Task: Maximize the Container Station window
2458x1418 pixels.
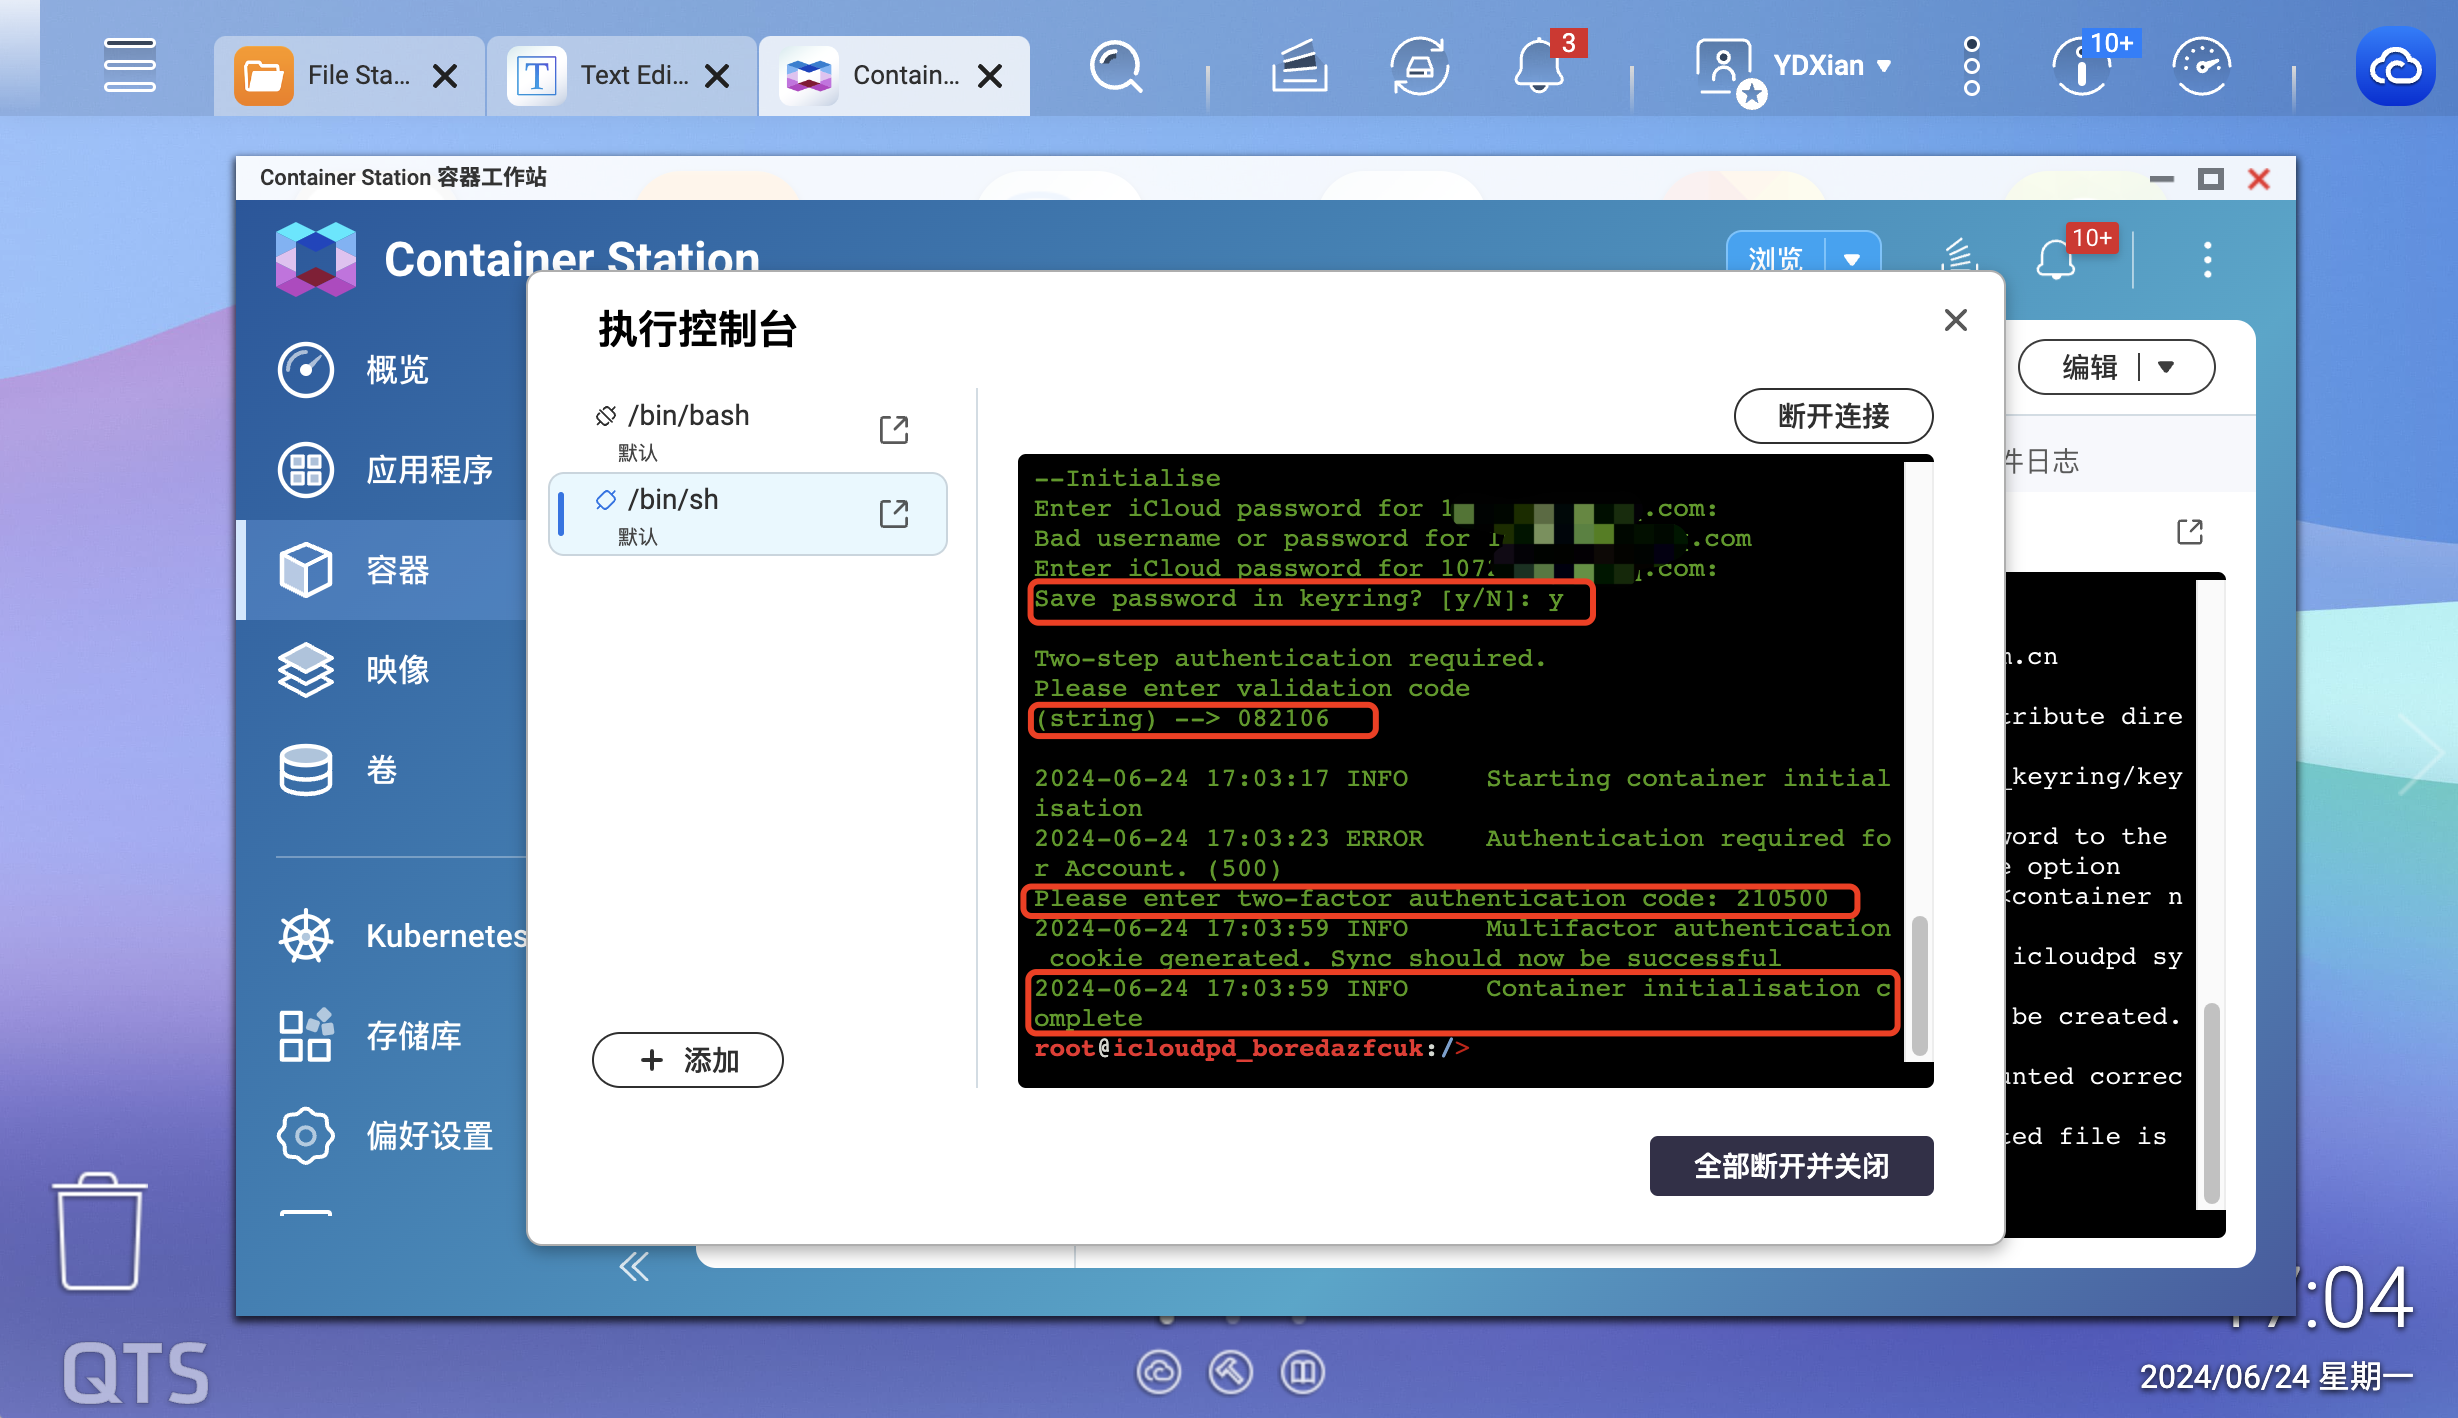Action: point(2211,179)
